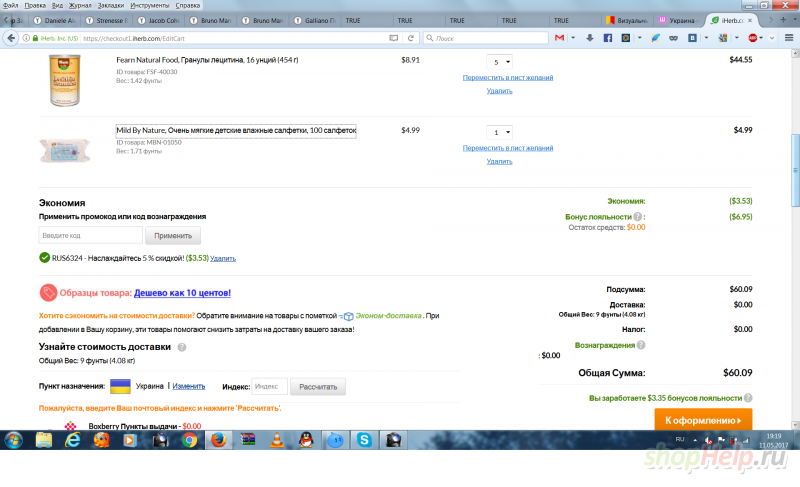Open the Gmail toolbar icon
This screenshot has width=800, height=487.
click(x=560, y=38)
